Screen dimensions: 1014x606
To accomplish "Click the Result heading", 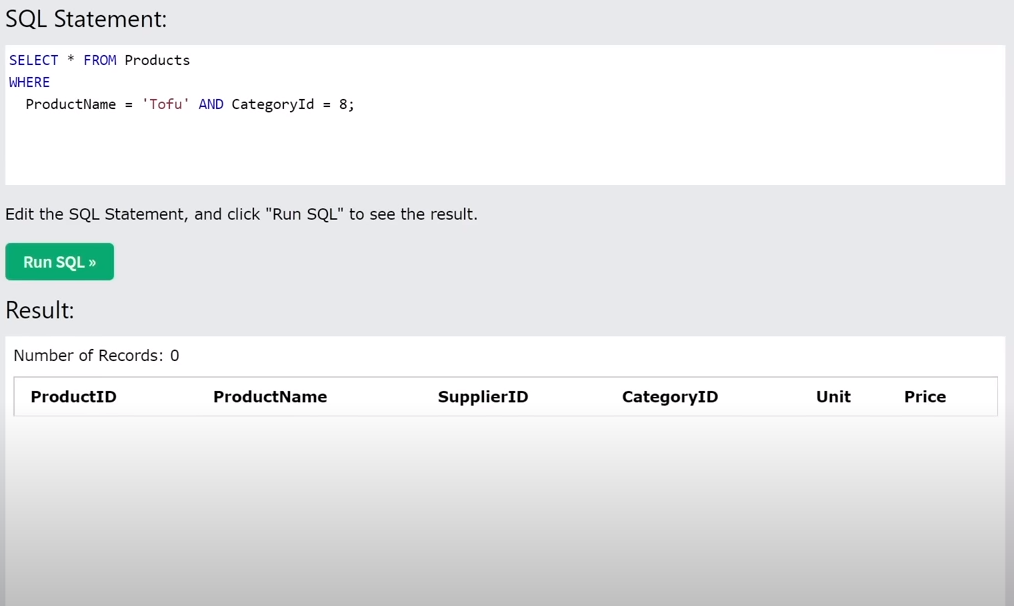I will pyautogui.click(x=39, y=310).
